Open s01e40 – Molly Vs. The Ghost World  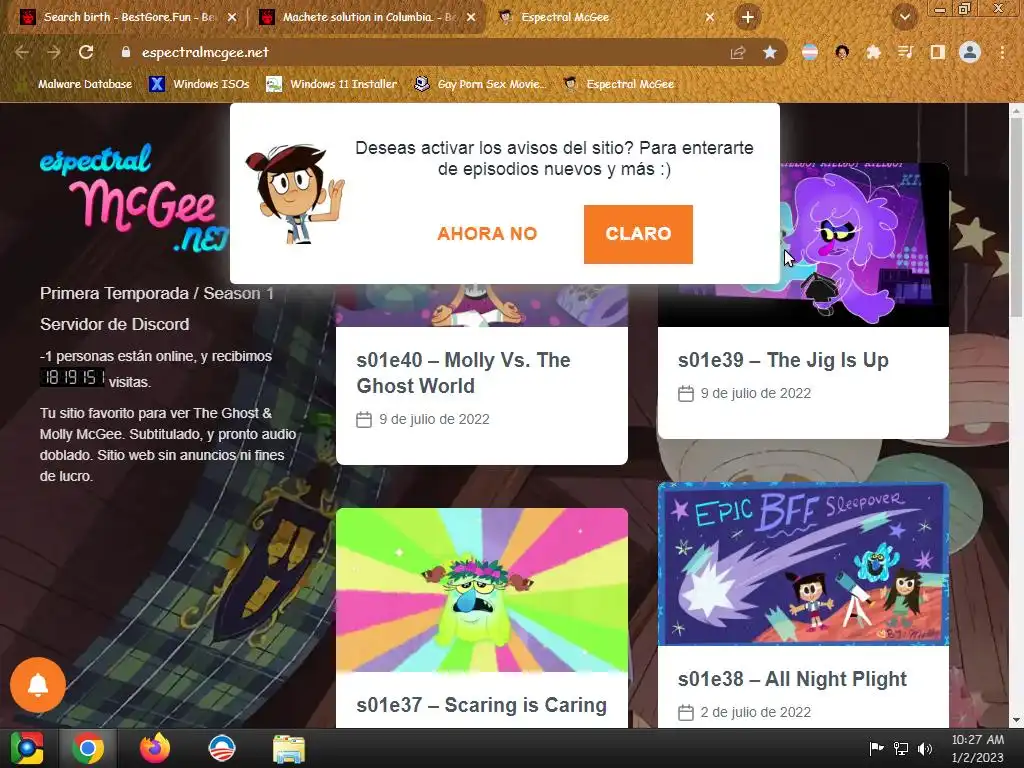coord(463,373)
